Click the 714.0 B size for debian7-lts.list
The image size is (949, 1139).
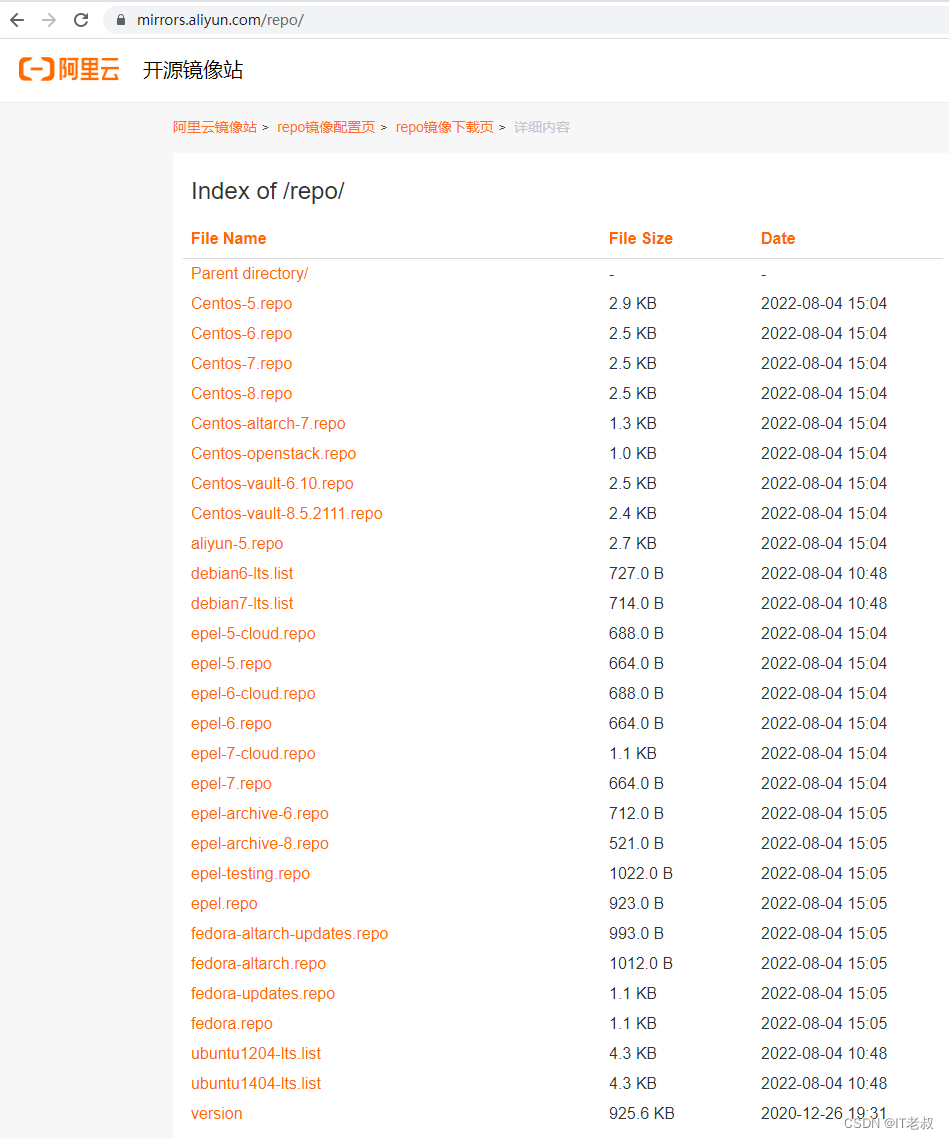click(637, 604)
